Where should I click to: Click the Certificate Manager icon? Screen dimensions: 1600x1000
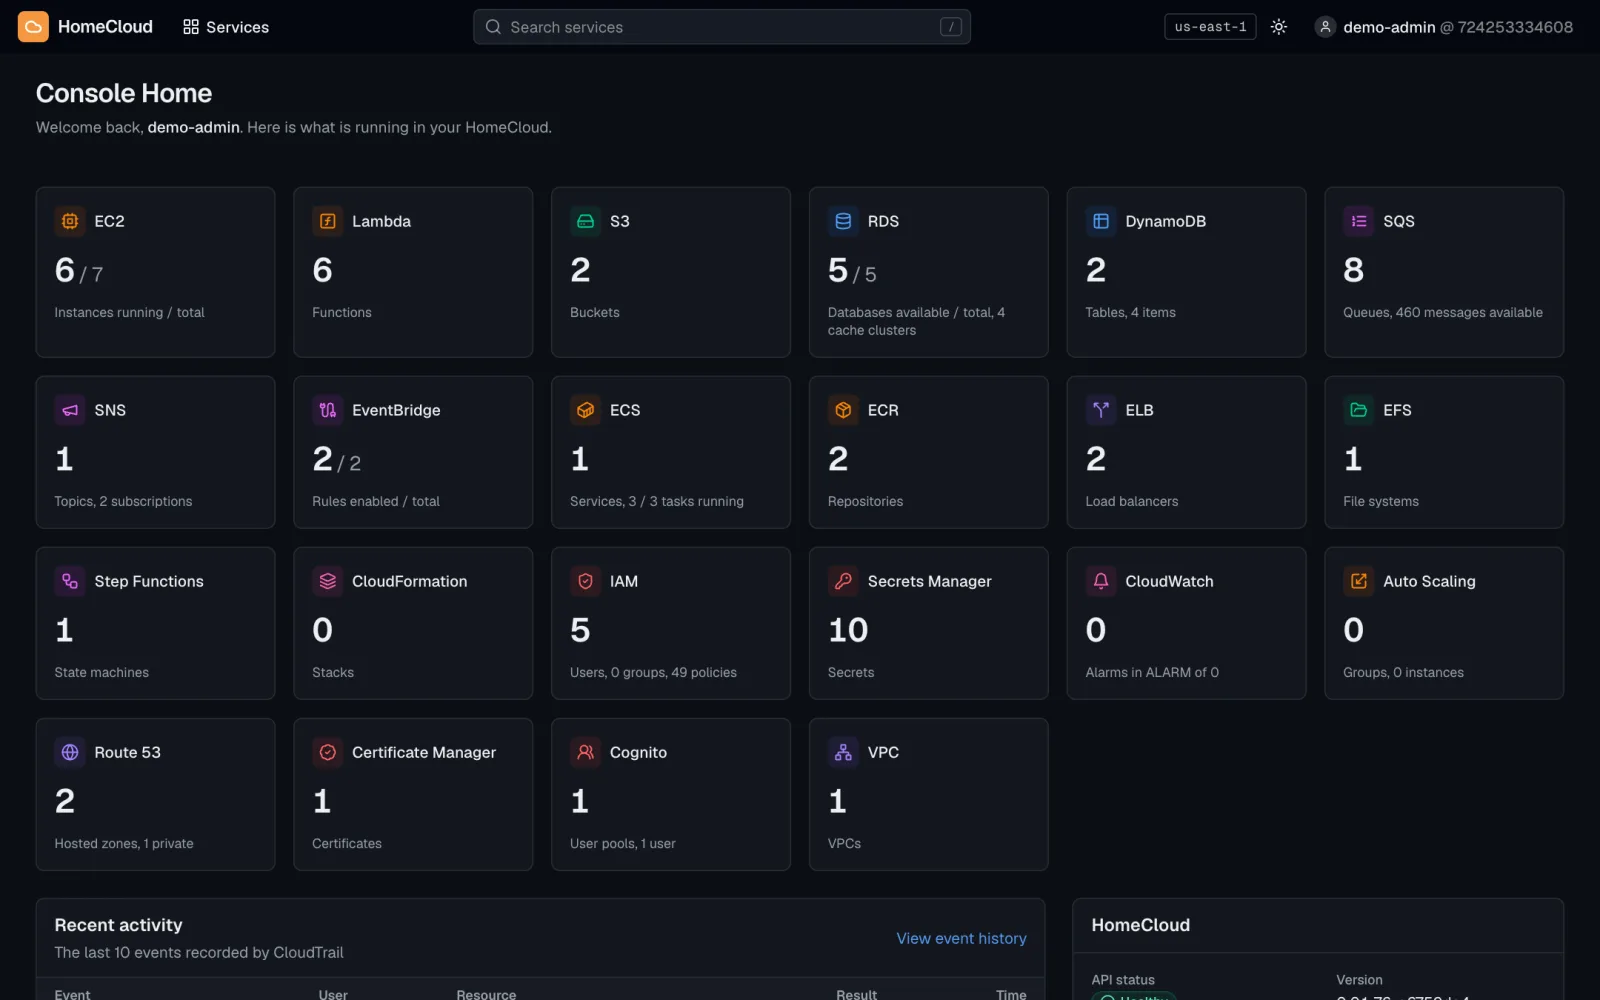click(328, 752)
